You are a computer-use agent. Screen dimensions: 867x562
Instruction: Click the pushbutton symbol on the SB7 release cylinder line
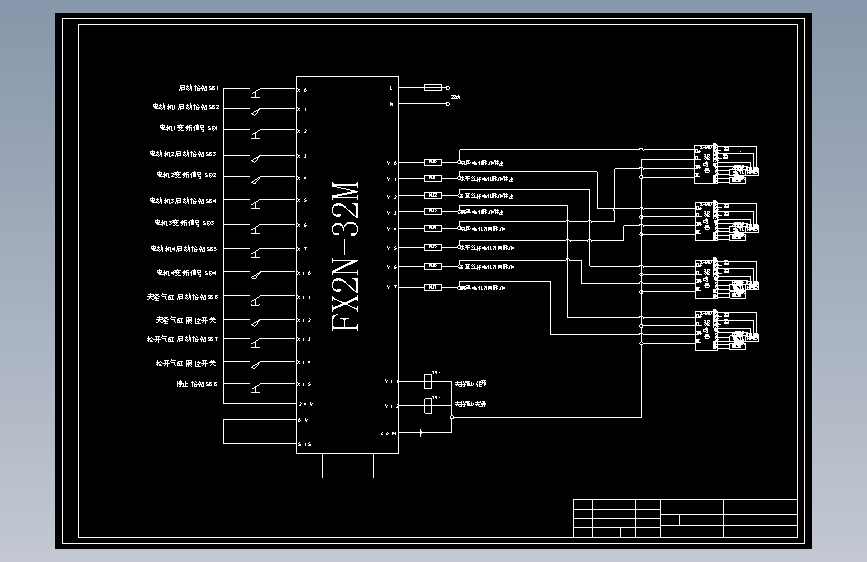(x=256, y=343)
